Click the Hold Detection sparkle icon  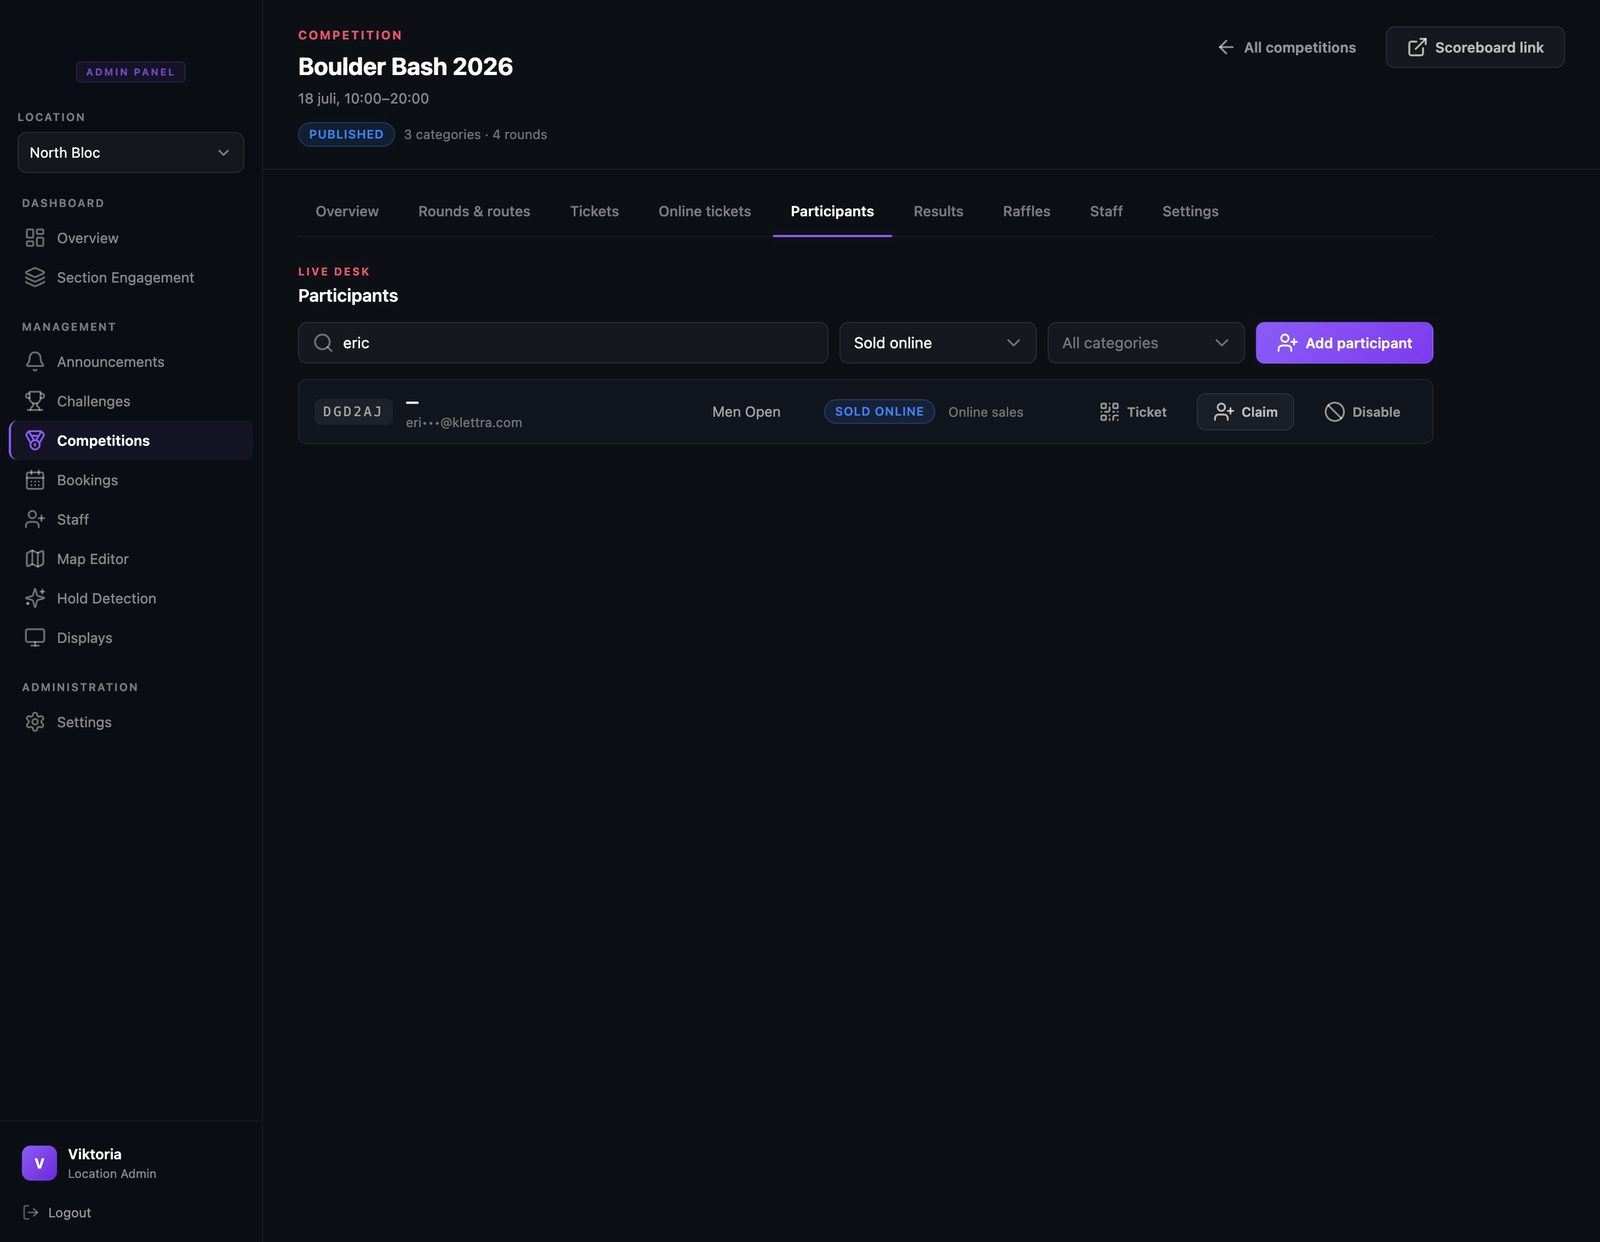tap(35, 598)
